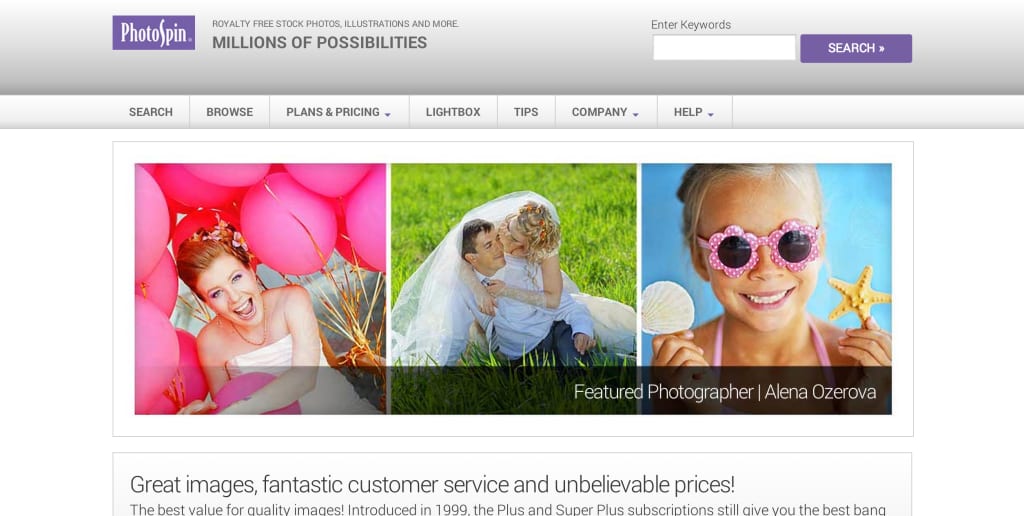The width and height of the screenshot is (1024, 516).
Task: Go to the BROWSE page
Action: [x=230, y=112]
